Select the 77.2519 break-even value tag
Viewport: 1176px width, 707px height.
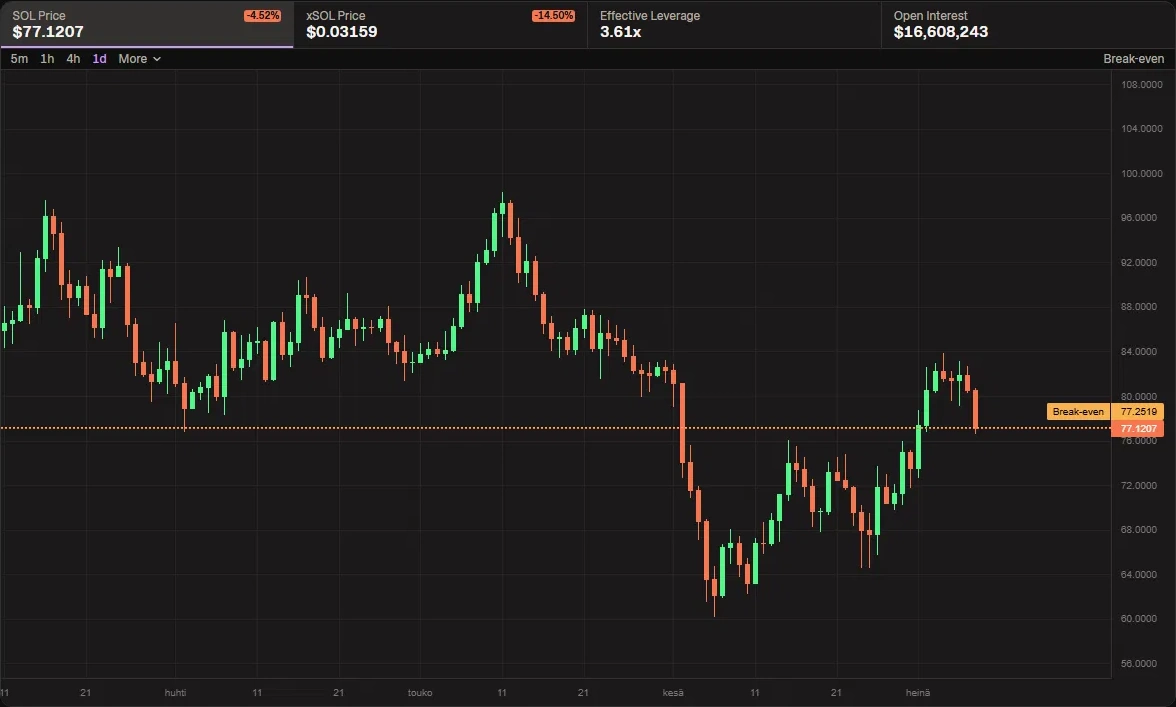point(1138,412)
